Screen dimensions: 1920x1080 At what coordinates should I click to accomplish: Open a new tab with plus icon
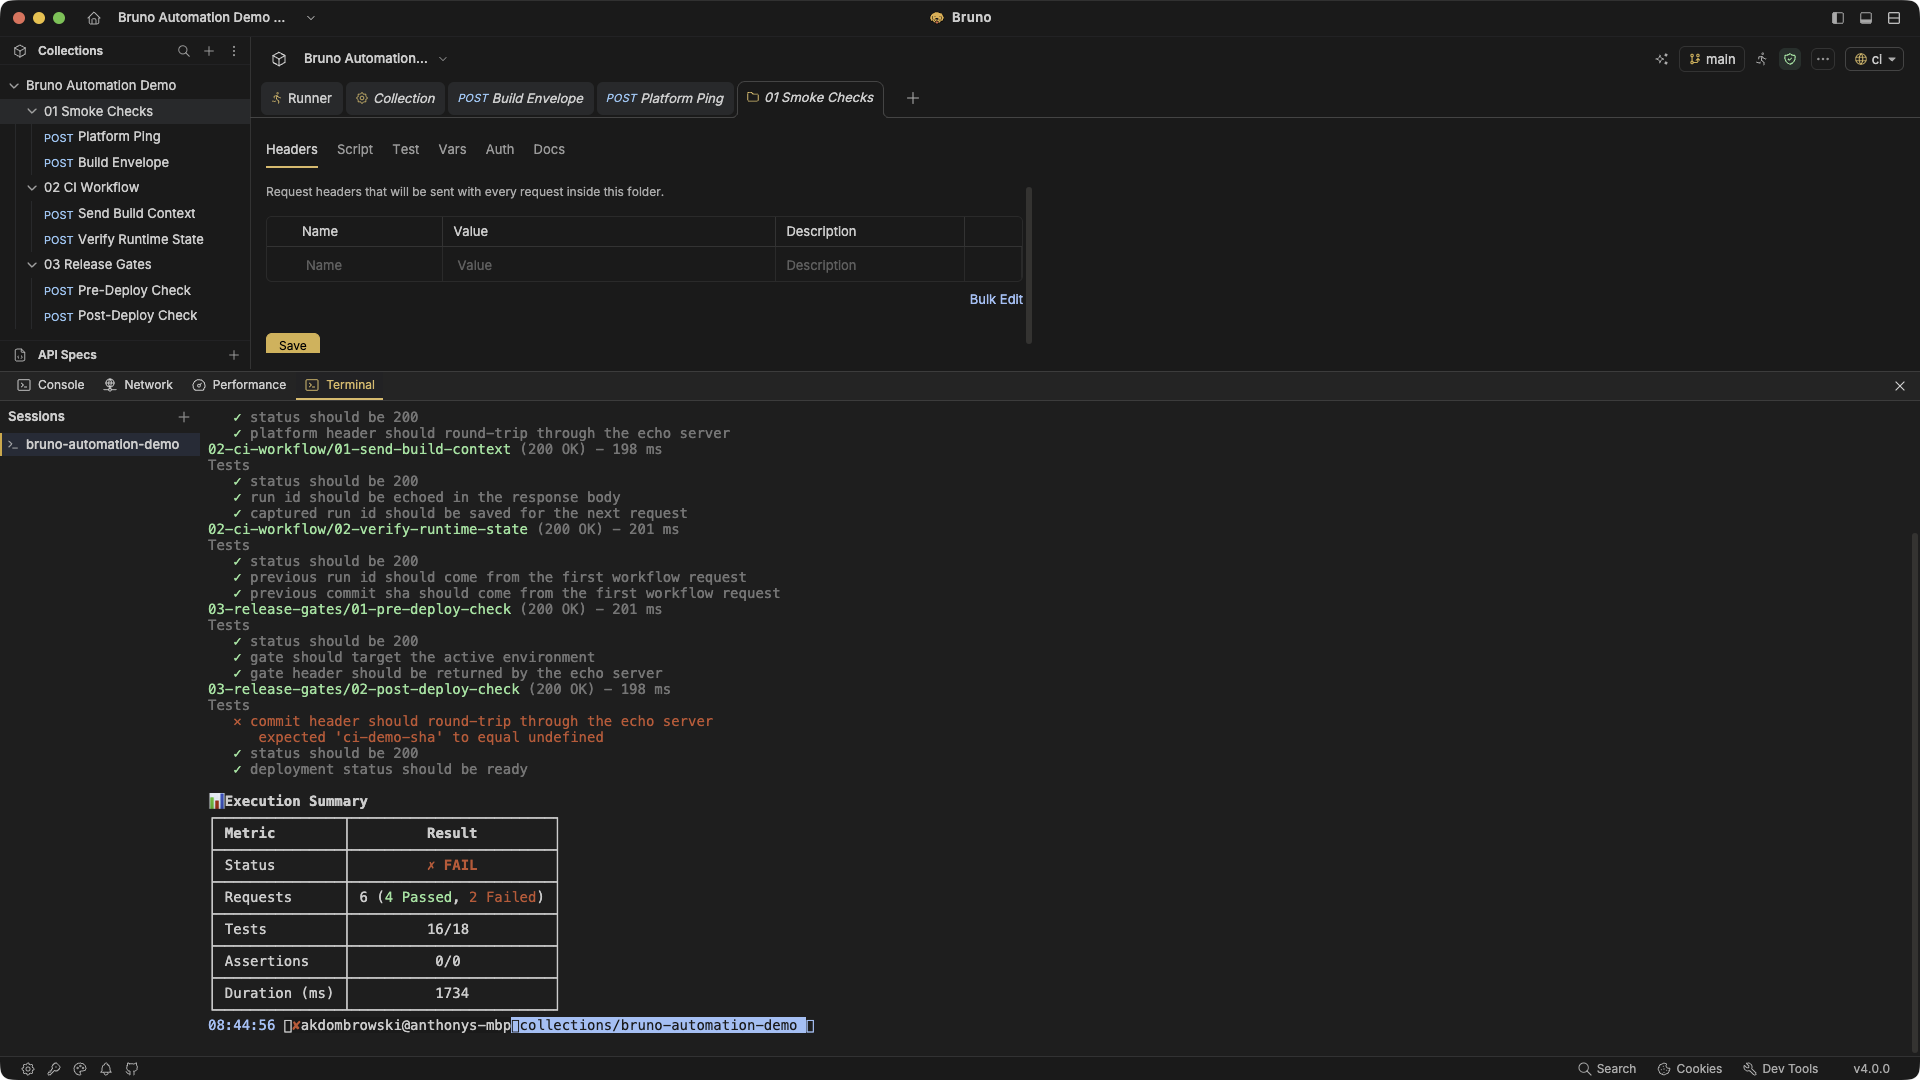(x=913, y=98)
